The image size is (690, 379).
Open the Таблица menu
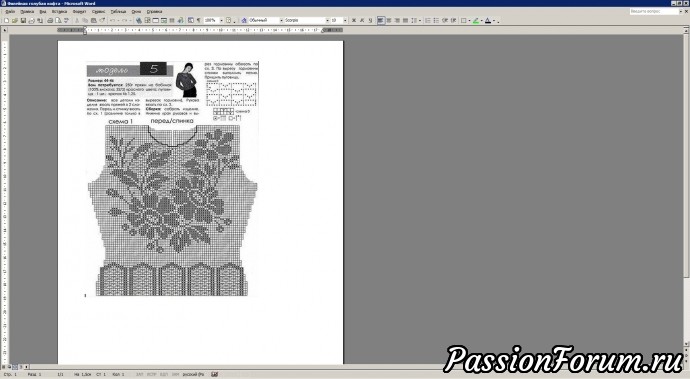click(118, 11)
